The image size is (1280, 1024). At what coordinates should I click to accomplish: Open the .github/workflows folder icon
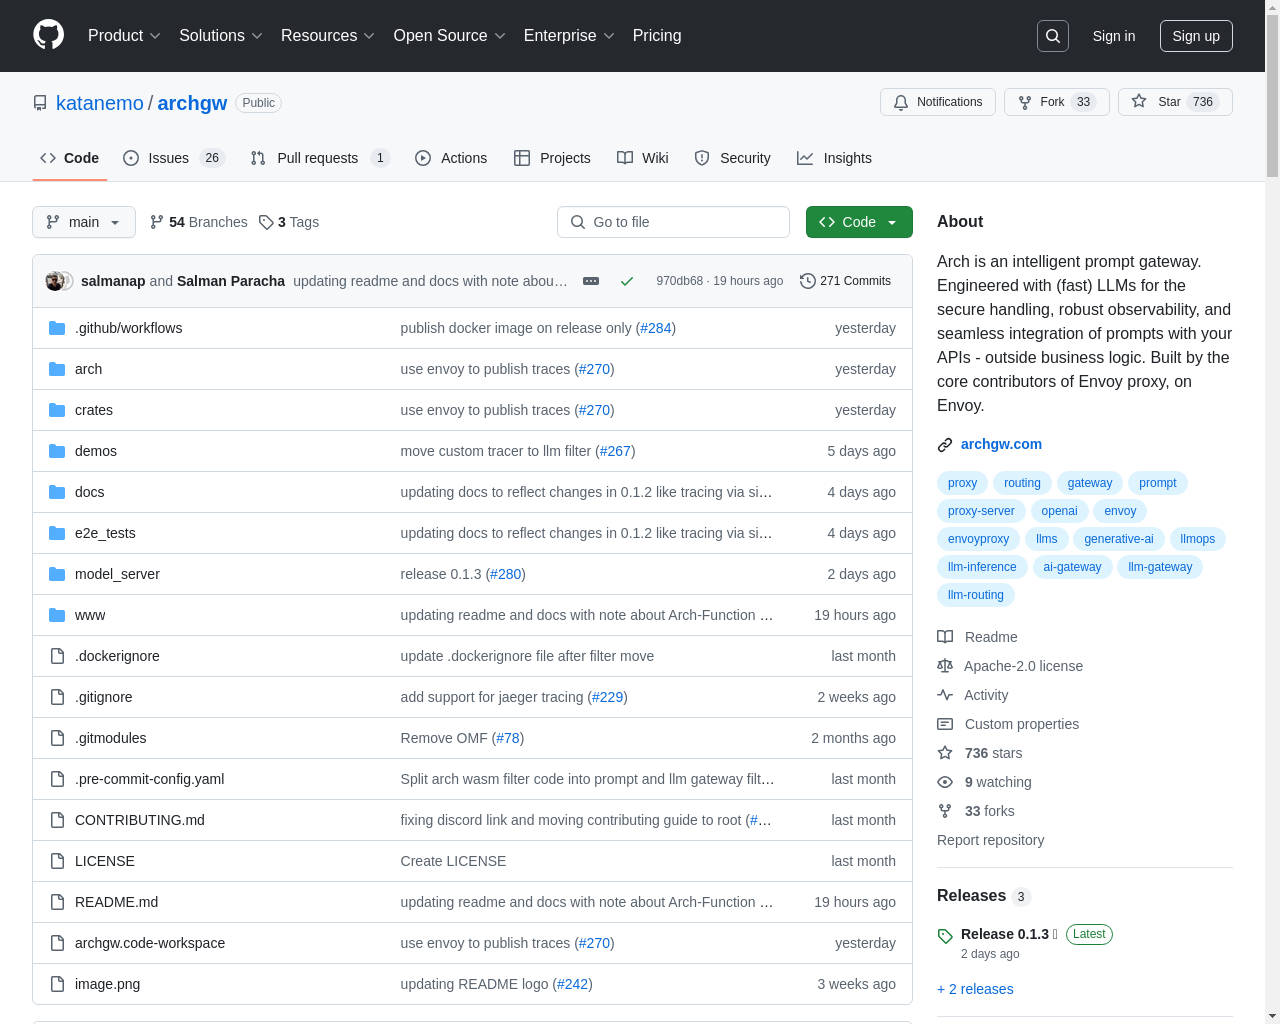pyautogui.click(x=57, y=328)
